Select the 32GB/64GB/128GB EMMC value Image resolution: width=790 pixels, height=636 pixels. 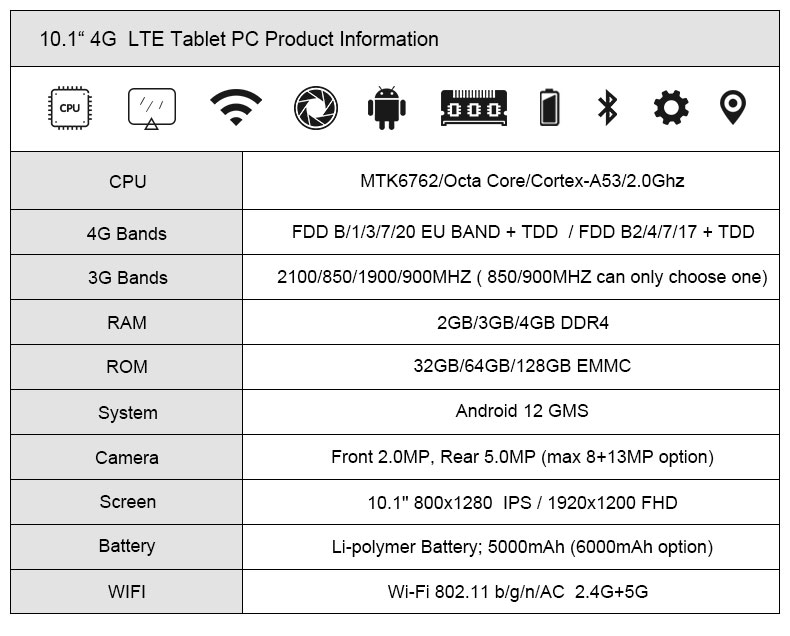[x=522, y=366]
